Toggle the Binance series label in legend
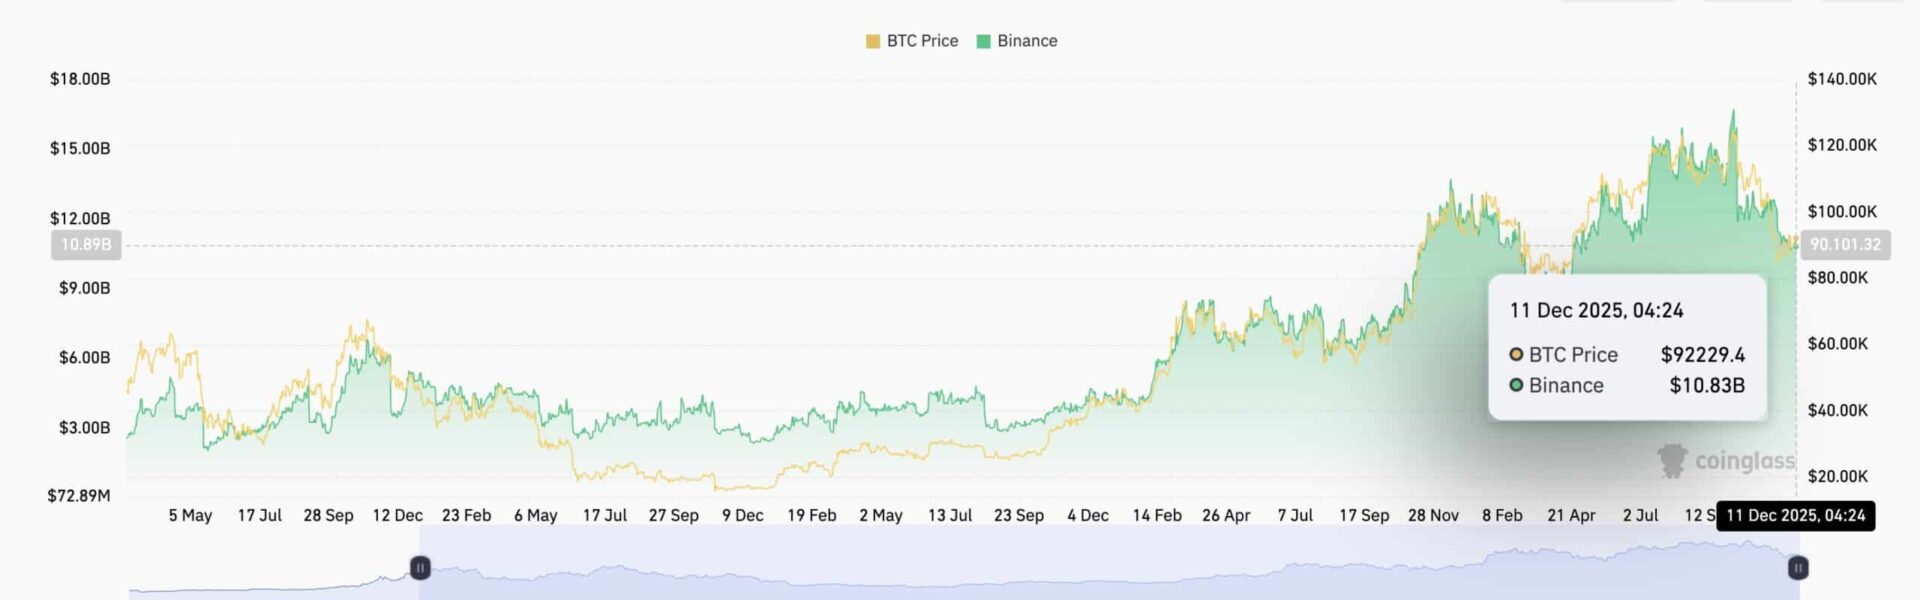This screenshot has height=600, width=1920. [1027, 41]
